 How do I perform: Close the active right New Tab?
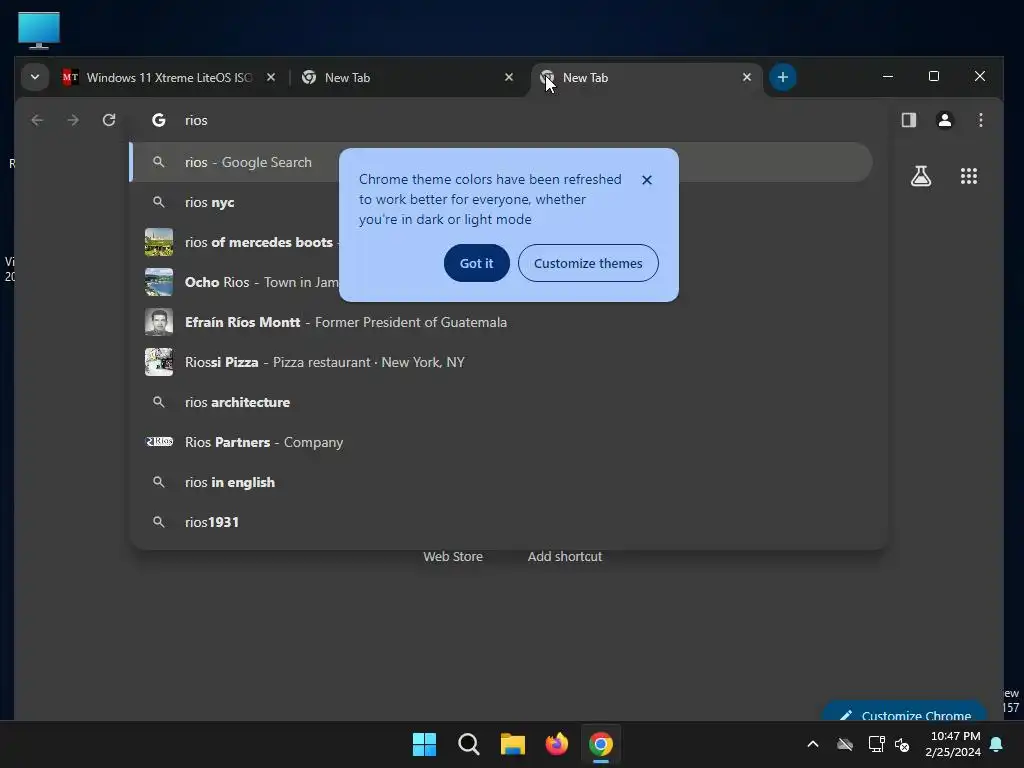click(746, 77)
